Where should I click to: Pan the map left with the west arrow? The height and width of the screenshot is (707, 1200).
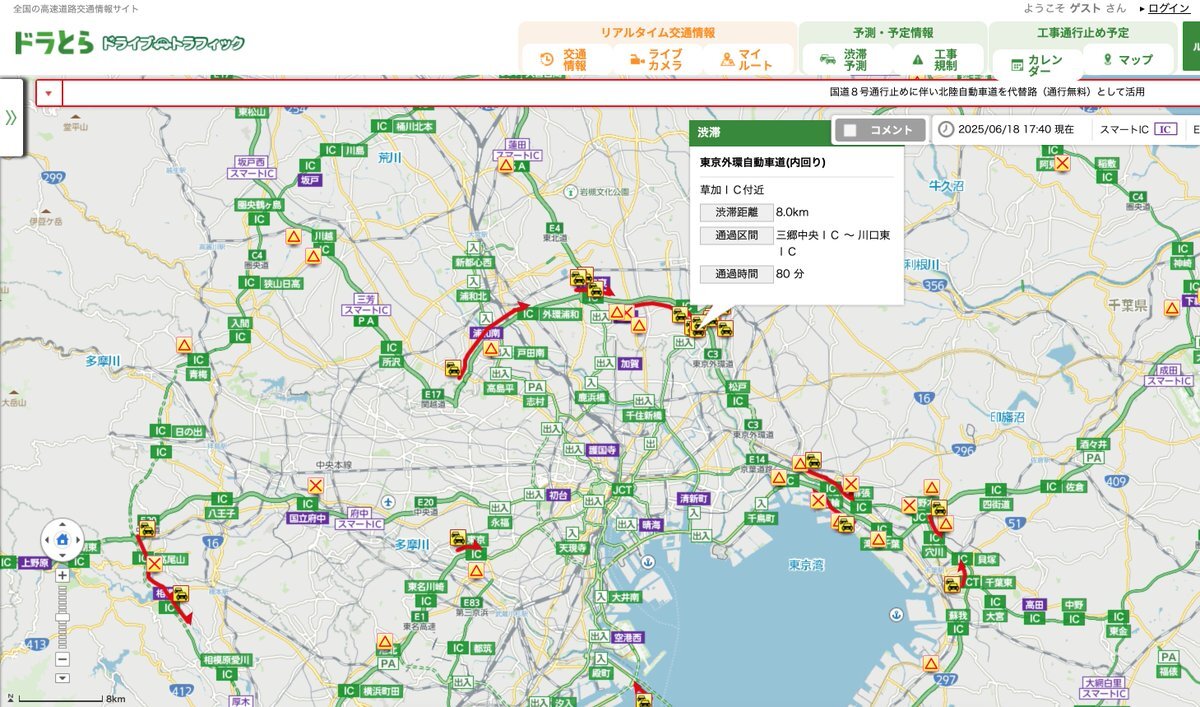(x=47, y=540)
